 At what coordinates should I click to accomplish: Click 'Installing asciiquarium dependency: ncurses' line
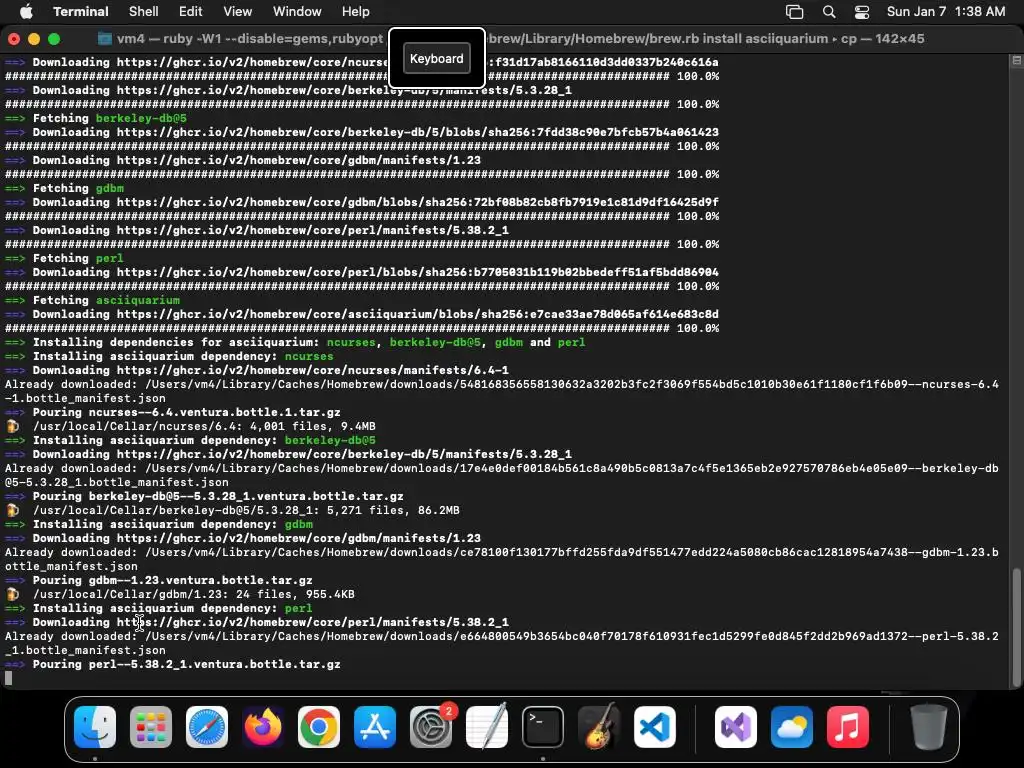(x=169, y=356)
